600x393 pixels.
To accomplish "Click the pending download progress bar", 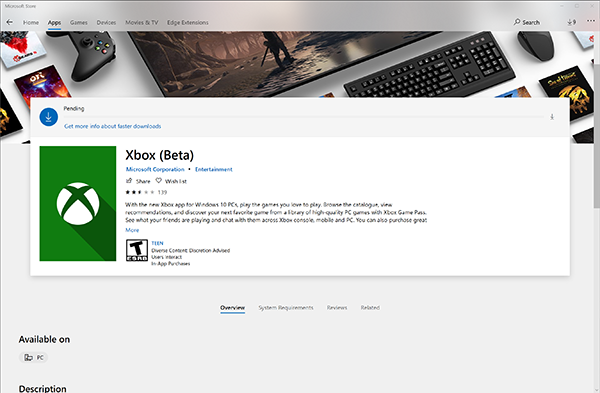I will click(304, 117).
